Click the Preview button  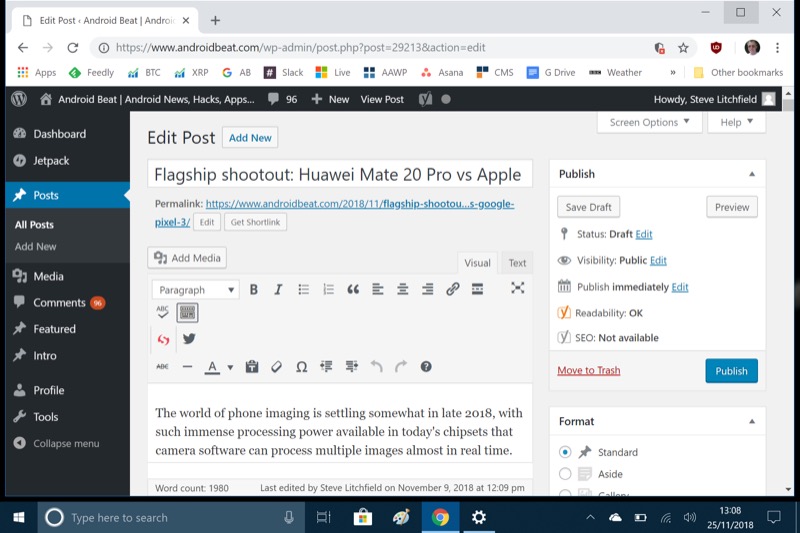(732, 207)
